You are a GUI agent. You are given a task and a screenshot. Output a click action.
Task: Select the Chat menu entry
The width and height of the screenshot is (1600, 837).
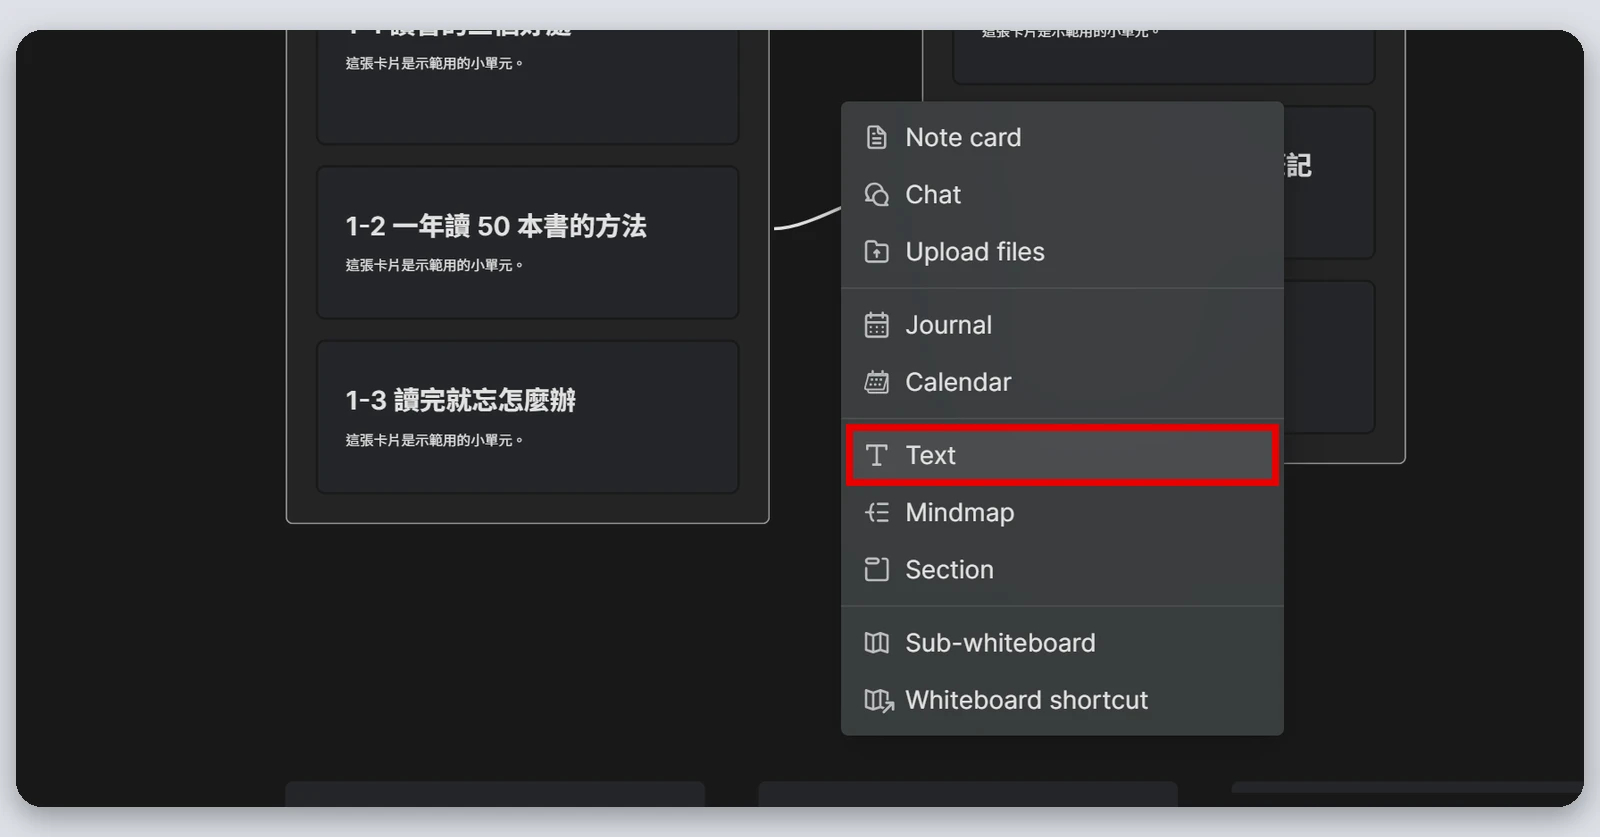[x=1062, y=194]
